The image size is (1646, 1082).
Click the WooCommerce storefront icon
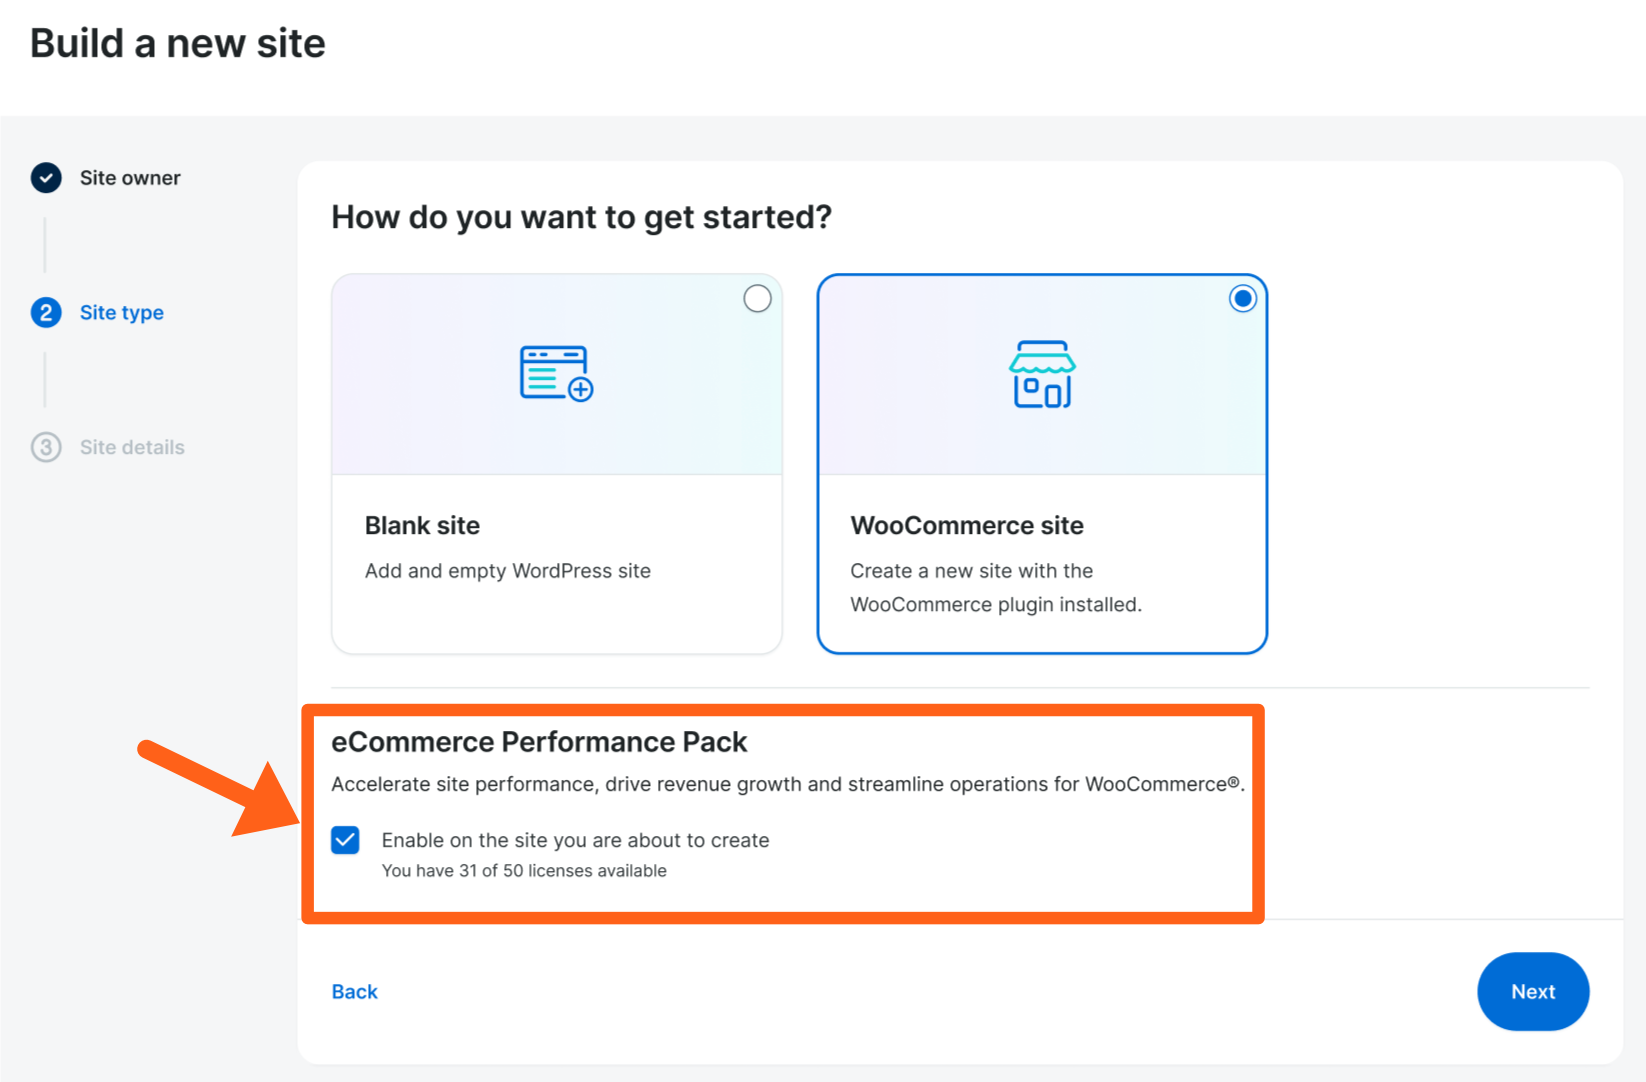click(1042, 374)
